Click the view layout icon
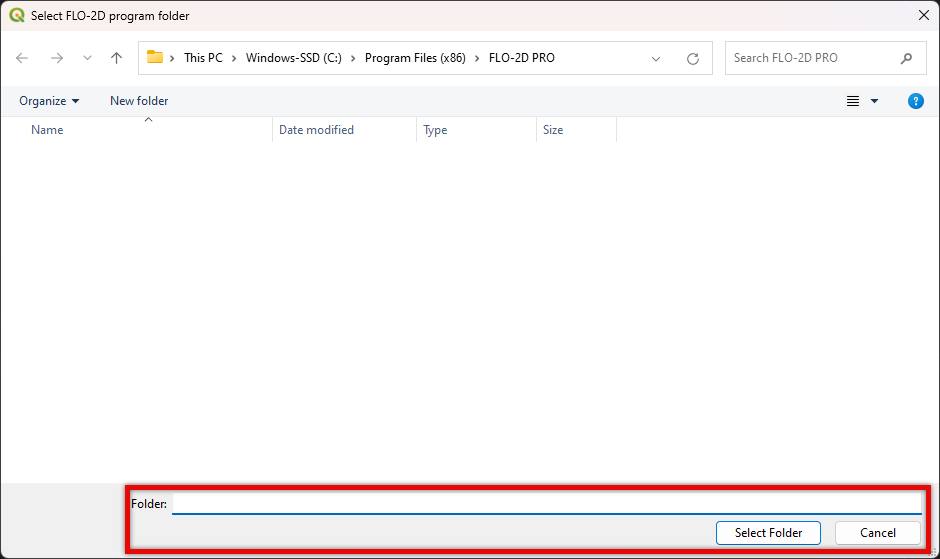The image size is (940, 559). tap(853, 101)
